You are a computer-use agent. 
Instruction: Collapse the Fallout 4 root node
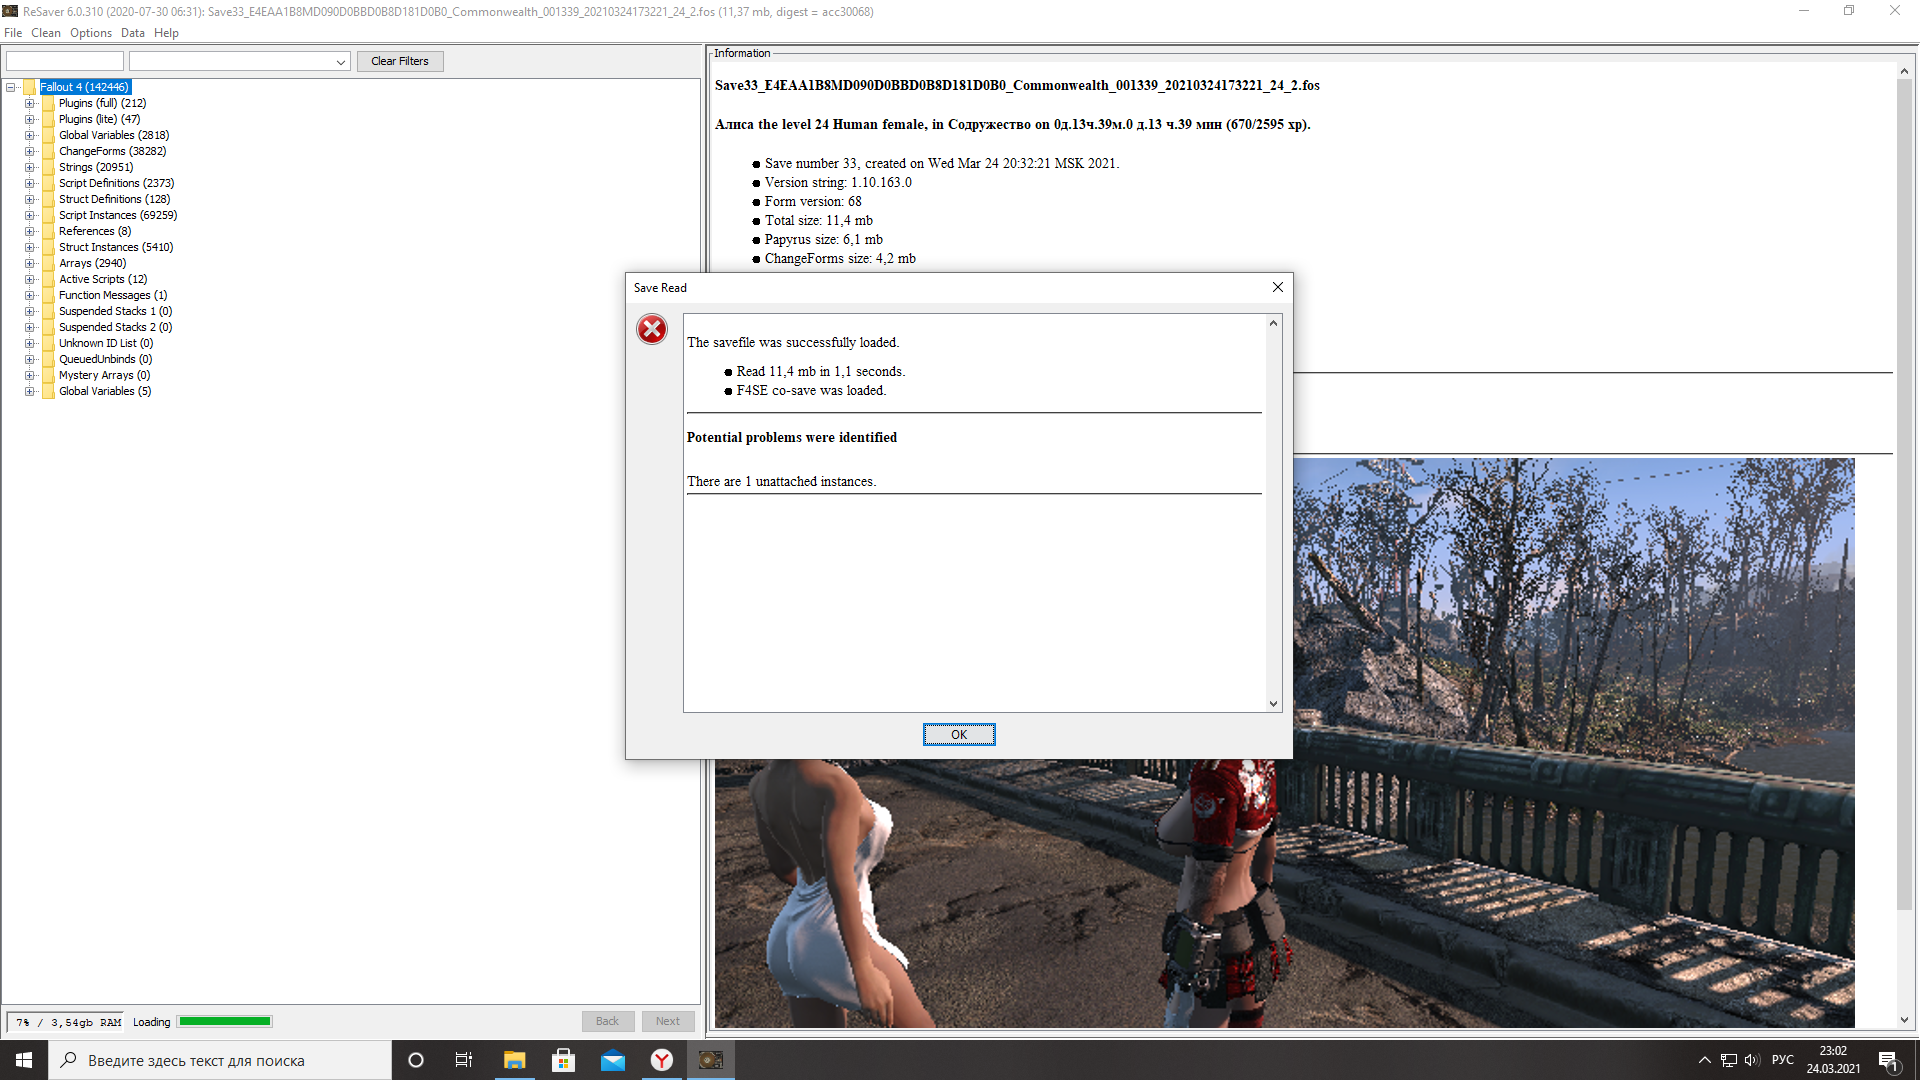(11, 87)
